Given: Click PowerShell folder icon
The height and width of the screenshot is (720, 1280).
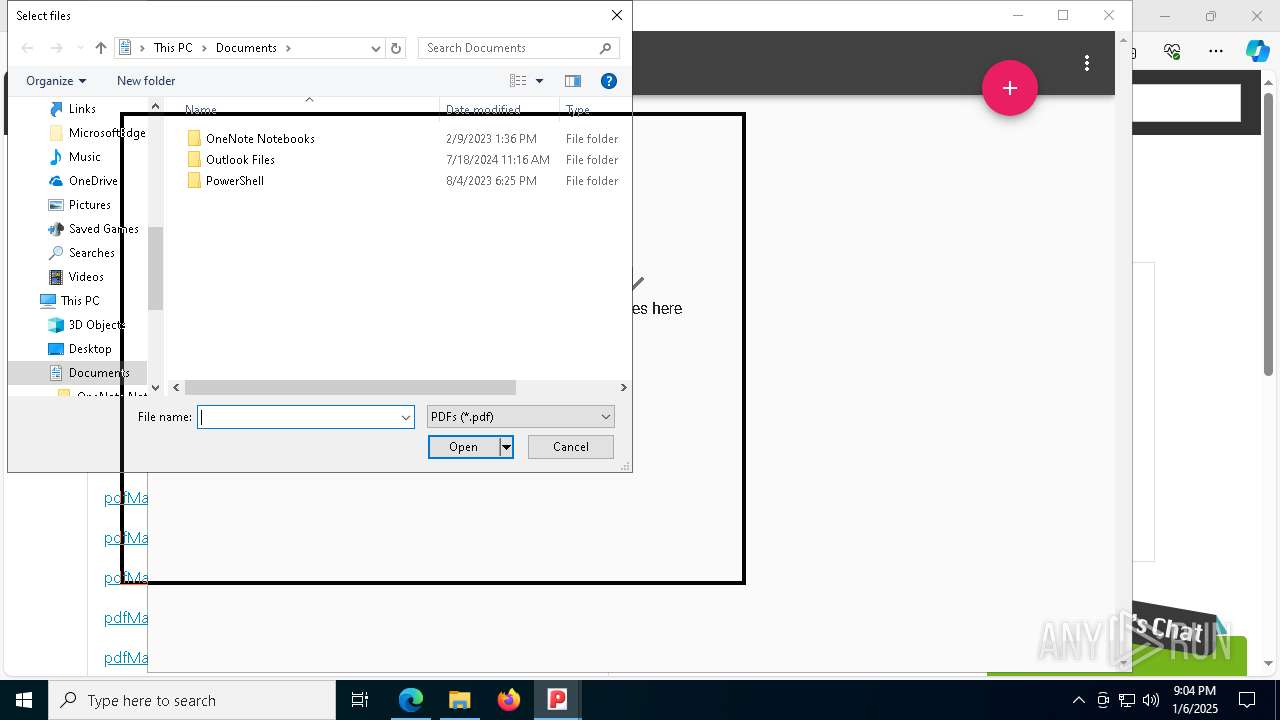Looking at the screenshot, I should tap(195, 181).
